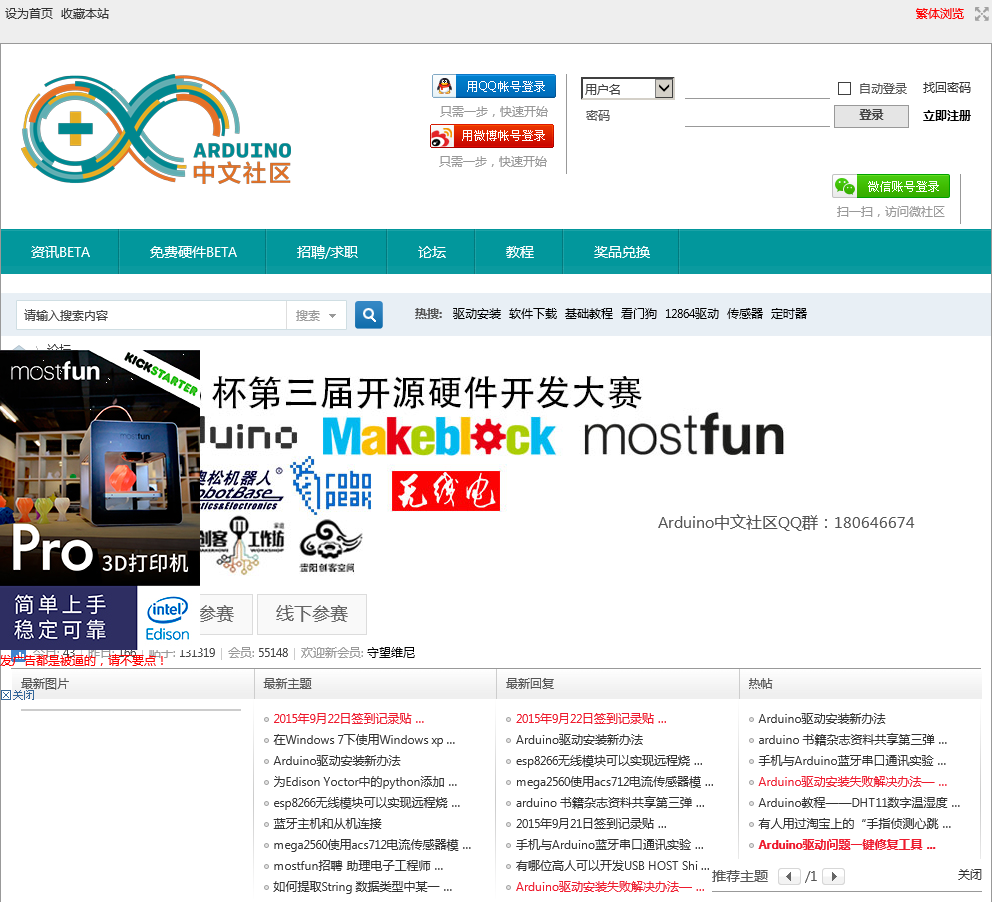The height and width of the screenshot is (902, 992).
Task: Click the red 无线电 logo
Action: [446, 491]
